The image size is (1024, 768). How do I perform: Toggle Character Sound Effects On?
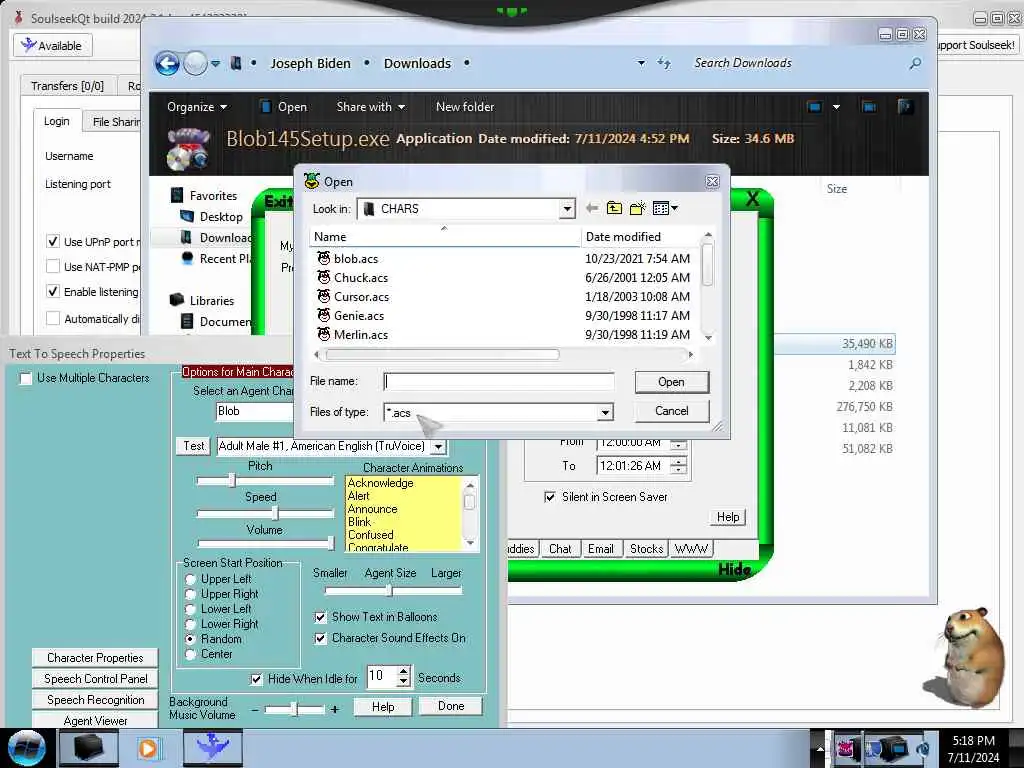(x=320, y=638)
